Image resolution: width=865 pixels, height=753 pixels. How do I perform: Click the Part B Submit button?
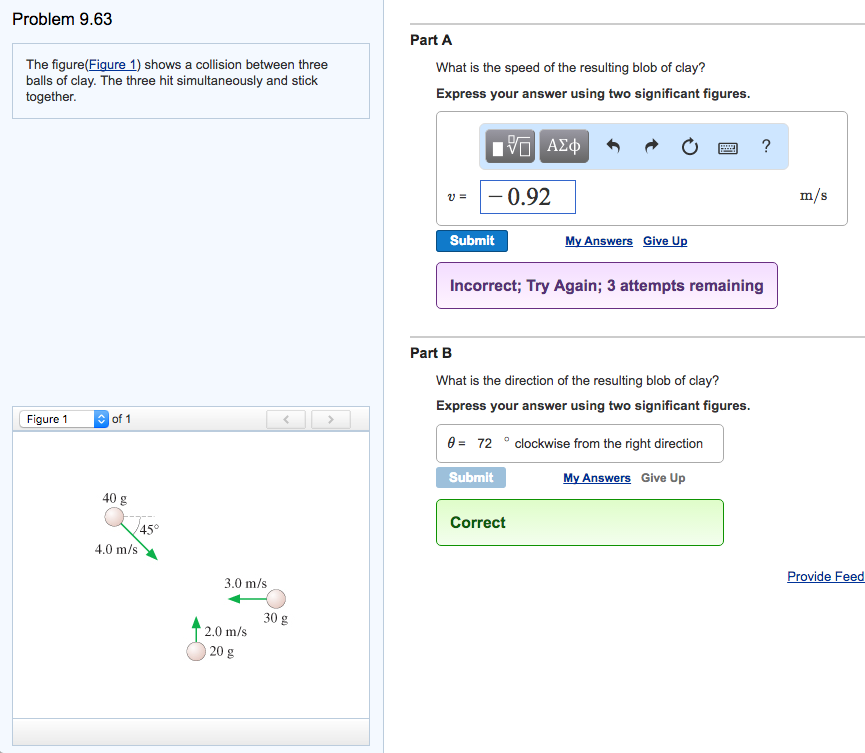[471, 478]
